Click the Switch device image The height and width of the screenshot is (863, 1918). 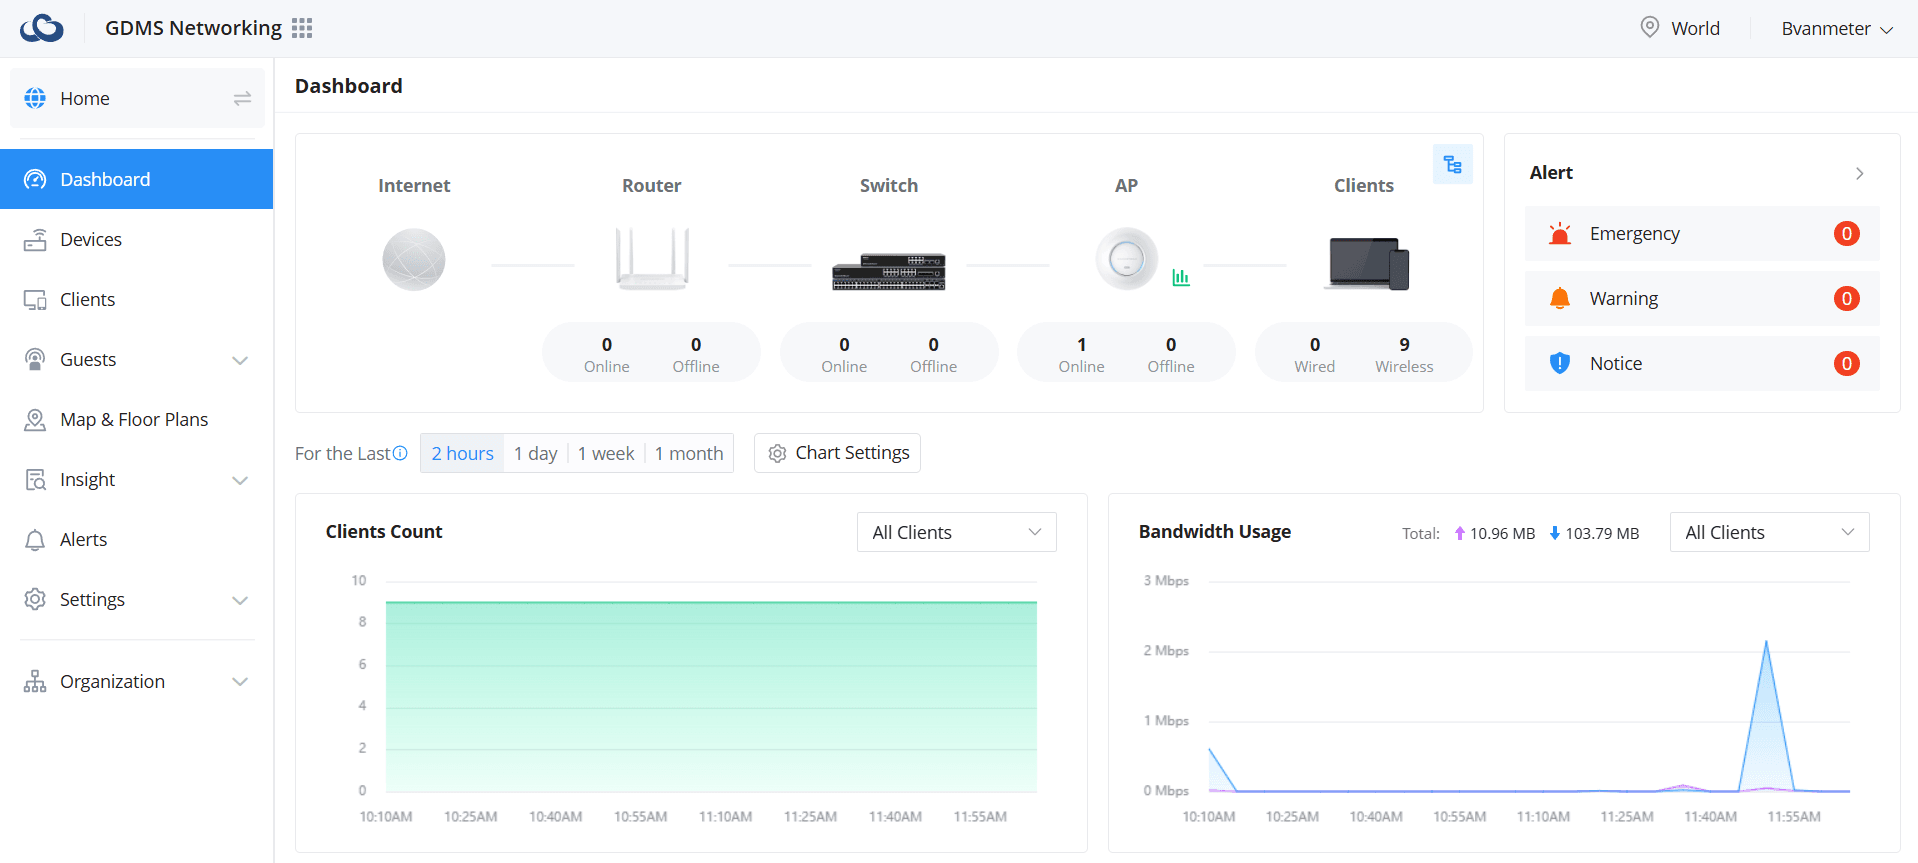click(x=889, y=271)
